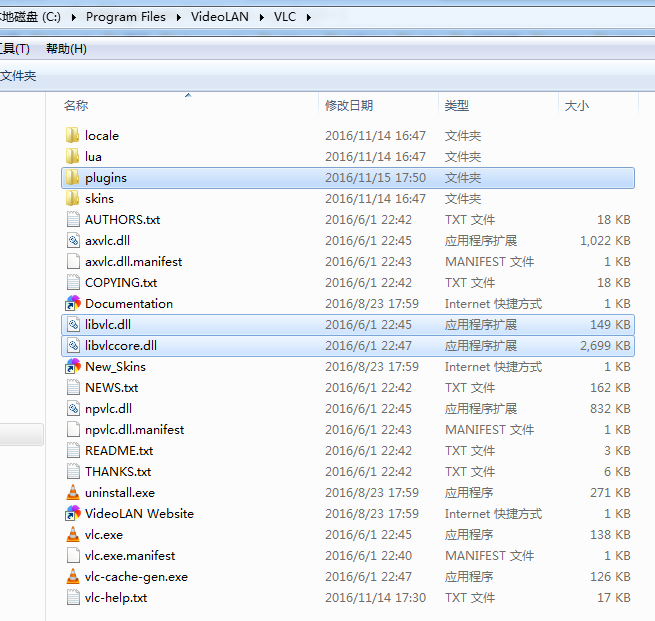Click the plugins folder icon
The image size is (655, 621).
pyautogui.click(x=73, y=177)
